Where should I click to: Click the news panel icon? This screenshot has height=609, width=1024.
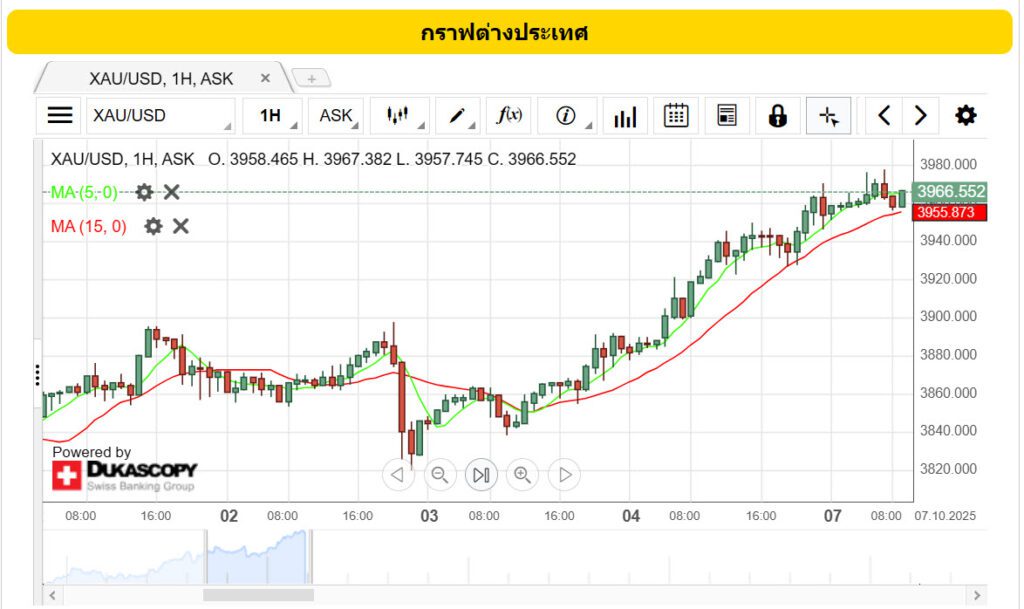[x=727, y=116]
